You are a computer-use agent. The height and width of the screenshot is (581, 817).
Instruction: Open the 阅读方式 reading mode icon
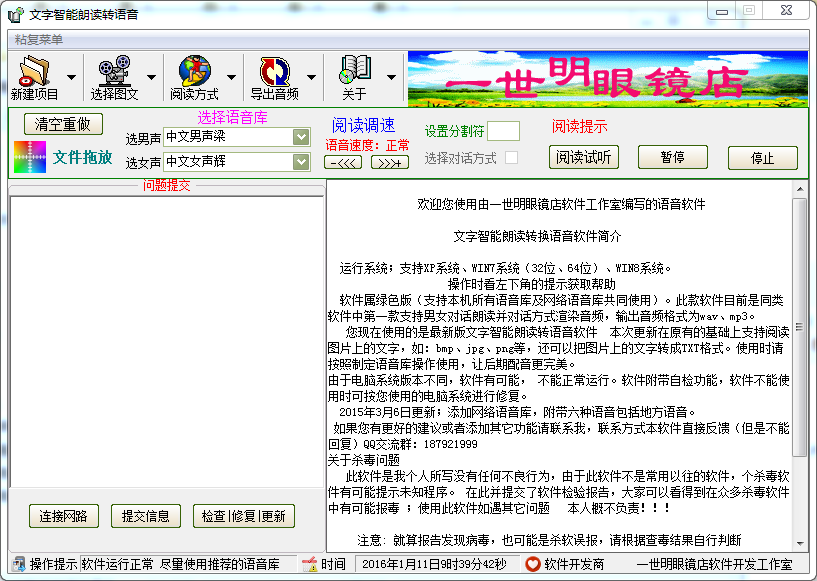coord(194,72)
